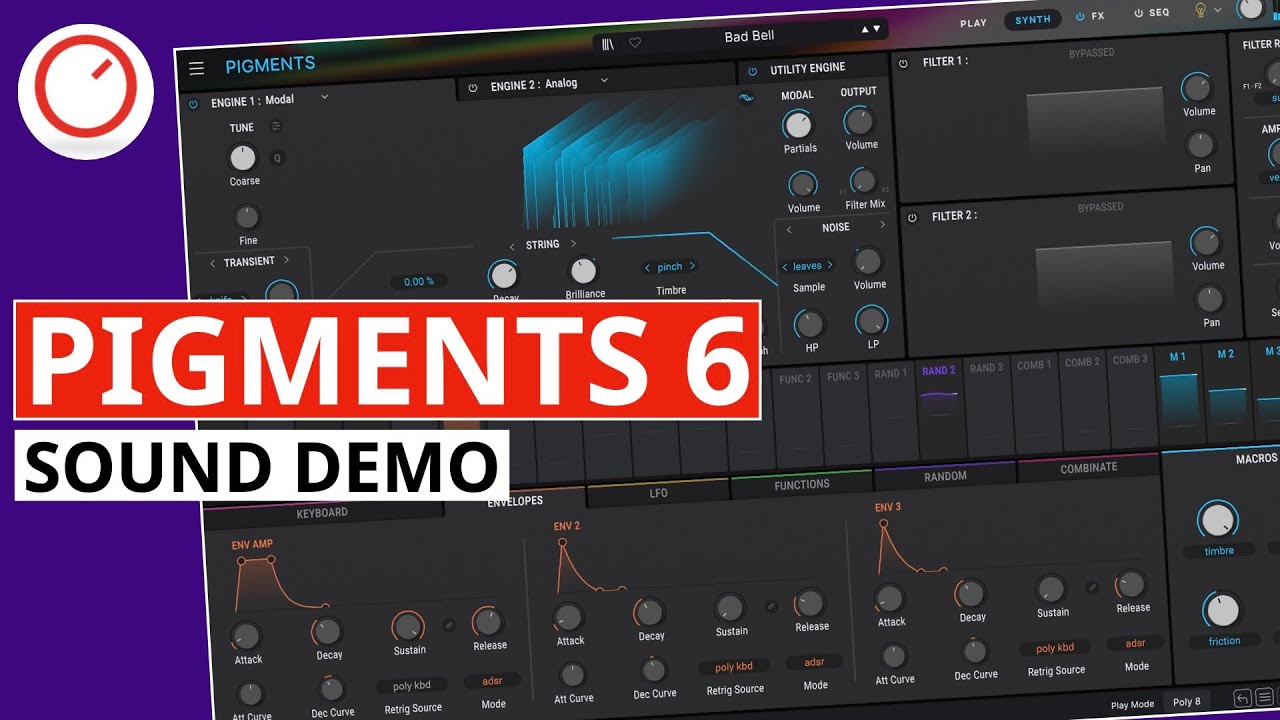Click the Coarse tune knob
This screenshot has width=1280, height=720.
(243, 157)
